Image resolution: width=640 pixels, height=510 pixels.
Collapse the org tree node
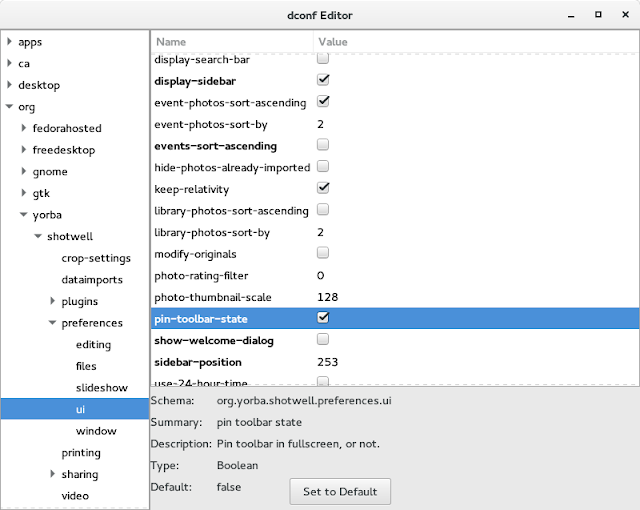coord(9,106)
